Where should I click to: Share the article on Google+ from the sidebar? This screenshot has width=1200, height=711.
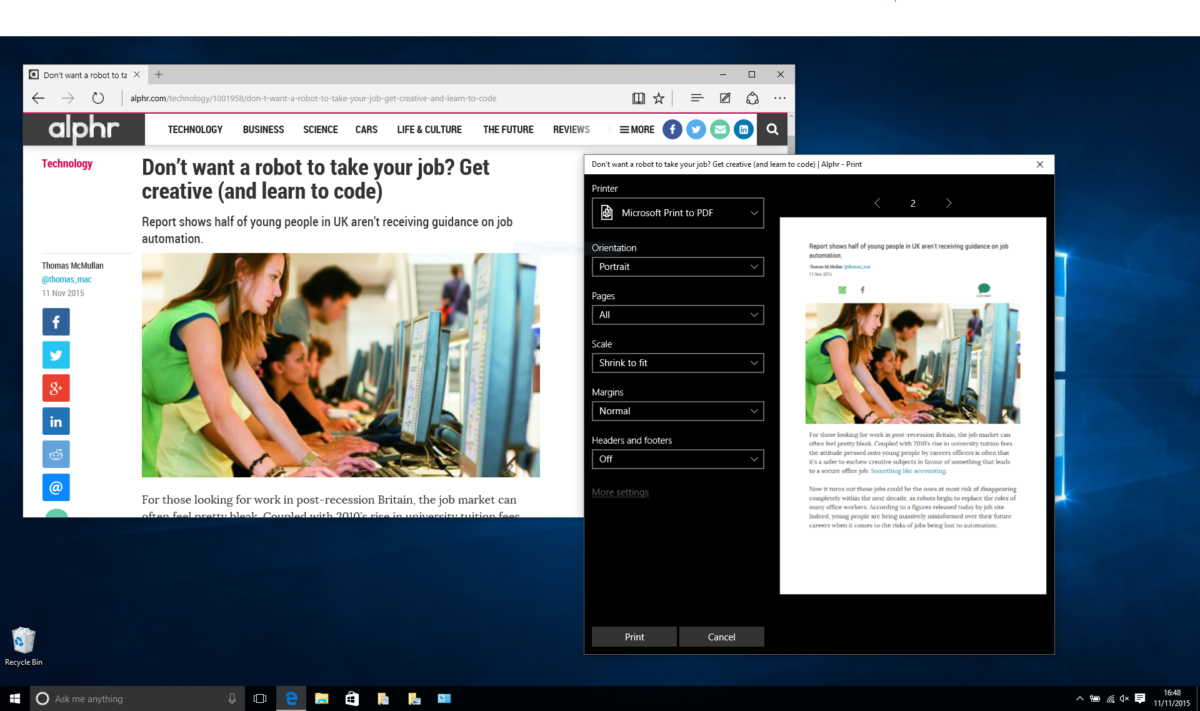coord(56,388)
